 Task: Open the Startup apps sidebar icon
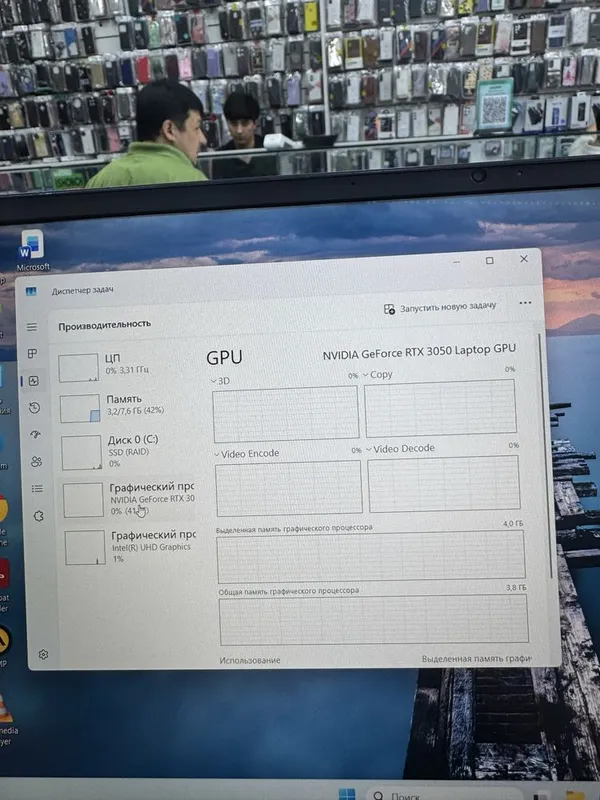pos(36,435)
